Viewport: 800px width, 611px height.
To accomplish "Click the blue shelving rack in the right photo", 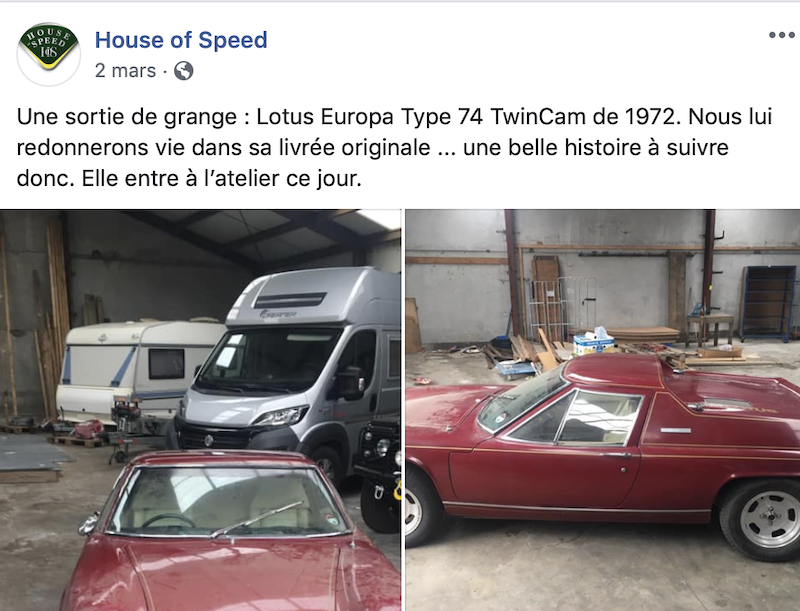I will click(769, 302).
